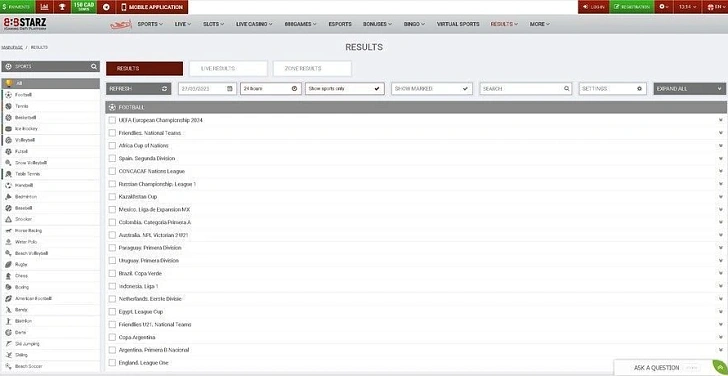
Task: Click the search magnifier in Sports sidebar header
Action: pos(94,66)
